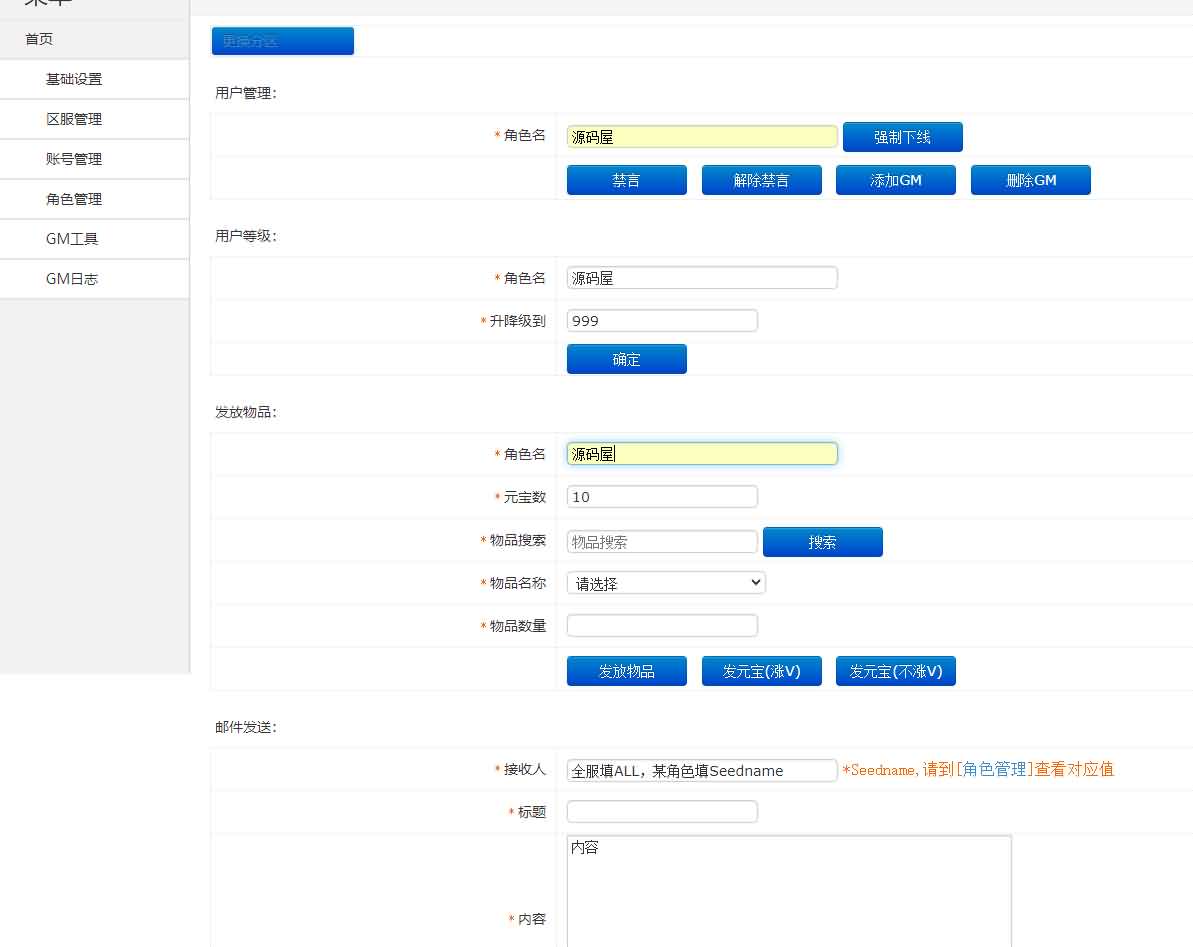Click the 搜索 button to search items
This screenshot has height=947, width=1193.
[x=822, y=541]
